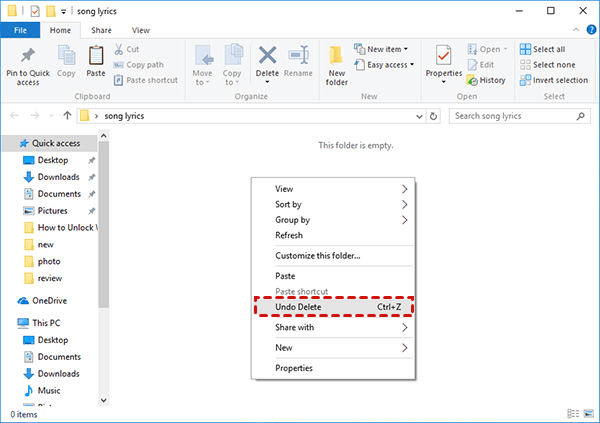Choose Refresh from the context menu
This screenshot has width=600, height=423.
pyautogui.click(x=289, y=235)
